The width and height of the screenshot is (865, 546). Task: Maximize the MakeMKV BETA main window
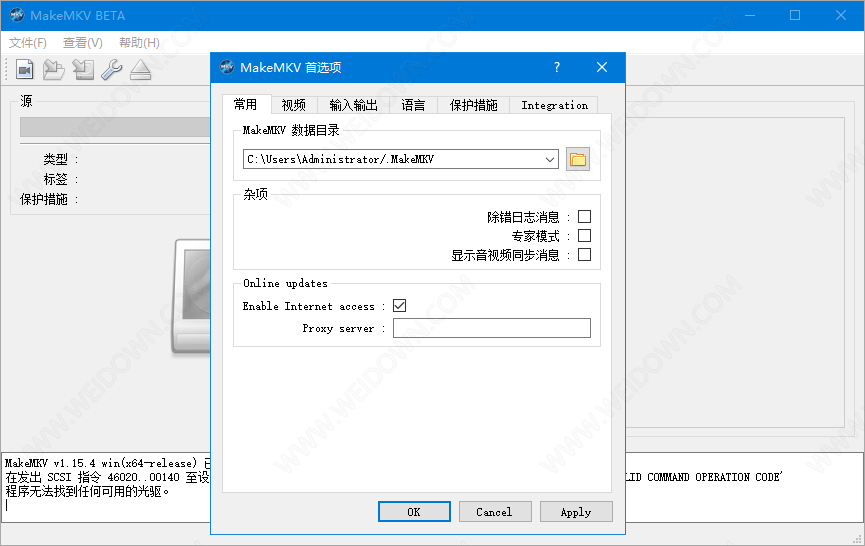(795, 15)
